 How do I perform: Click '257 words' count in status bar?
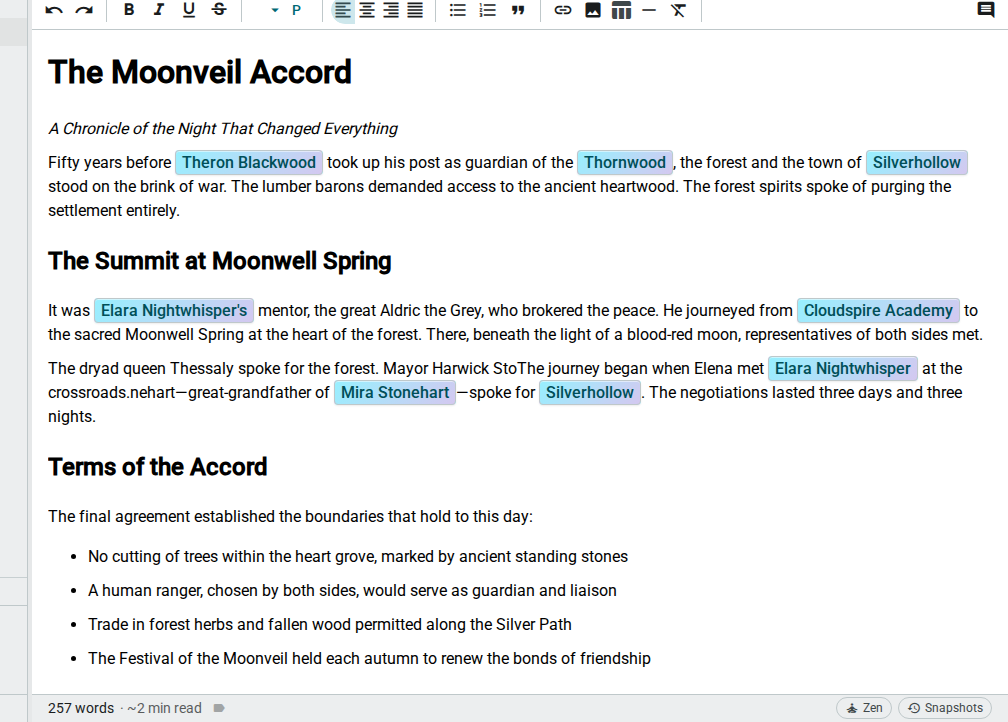click(x=81, y=708)
